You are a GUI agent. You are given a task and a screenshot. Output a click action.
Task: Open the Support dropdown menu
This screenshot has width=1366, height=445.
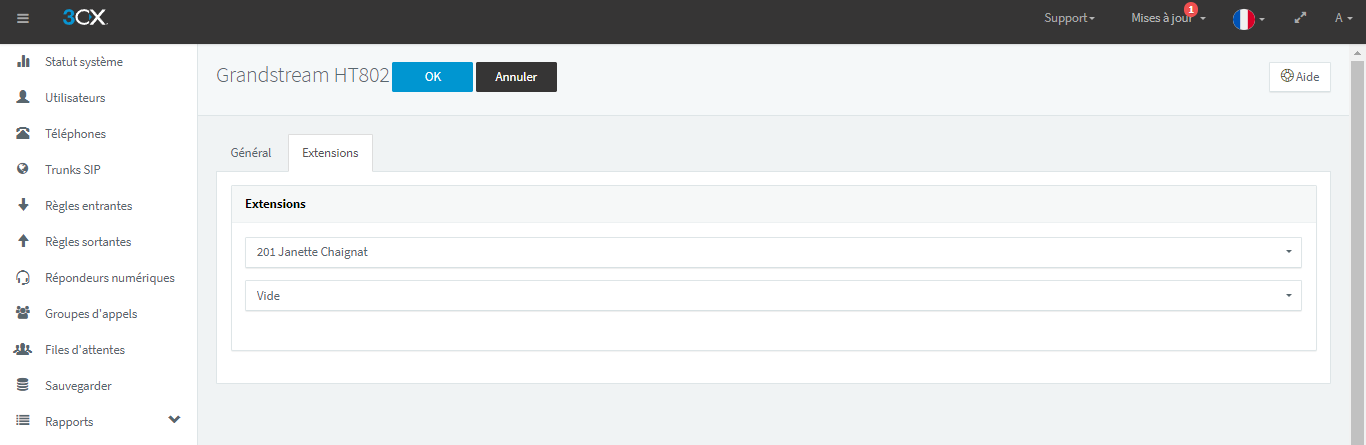(x=1069, y=18)
